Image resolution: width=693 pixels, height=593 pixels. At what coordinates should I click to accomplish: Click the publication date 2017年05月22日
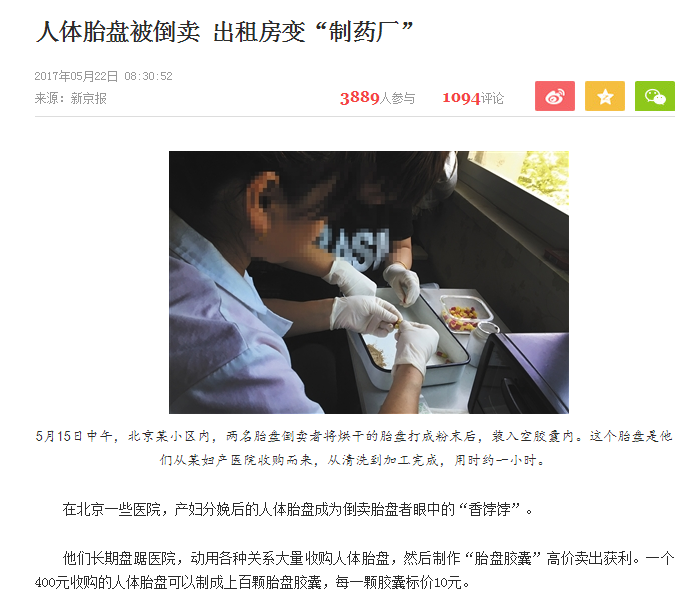[76, 76]
